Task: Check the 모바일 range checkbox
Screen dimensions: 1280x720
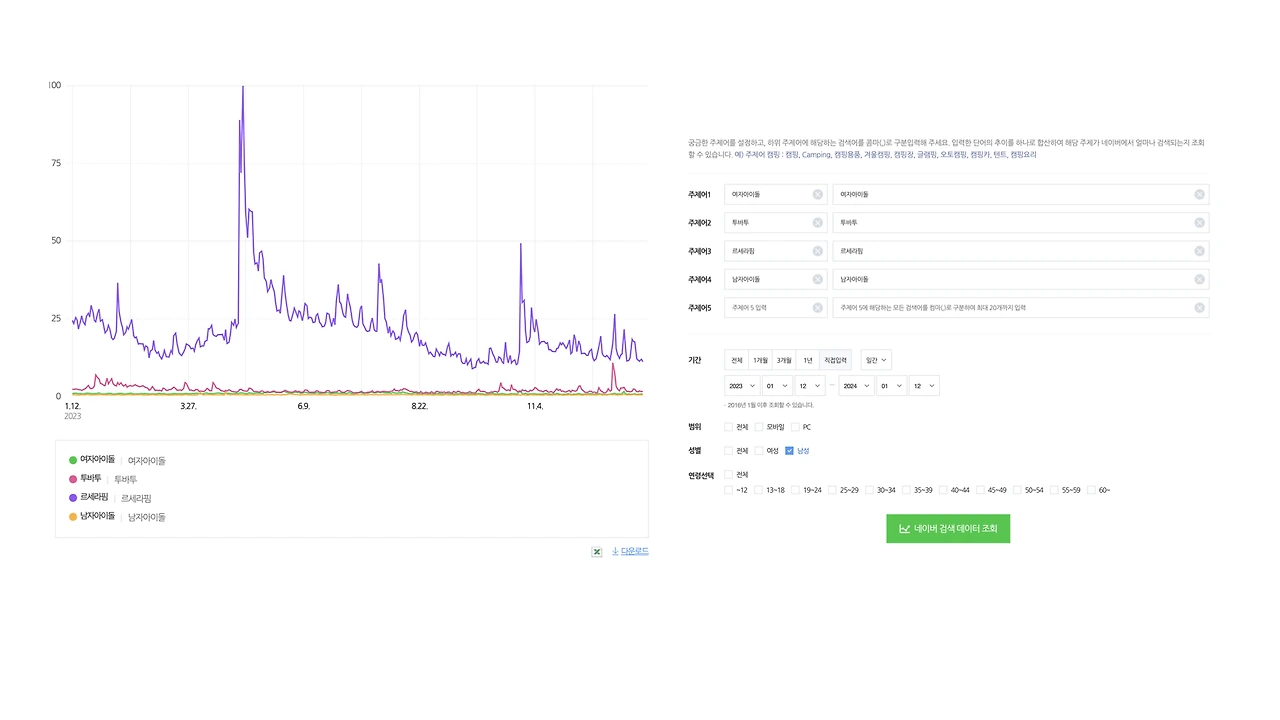Action: click(759, 427)
